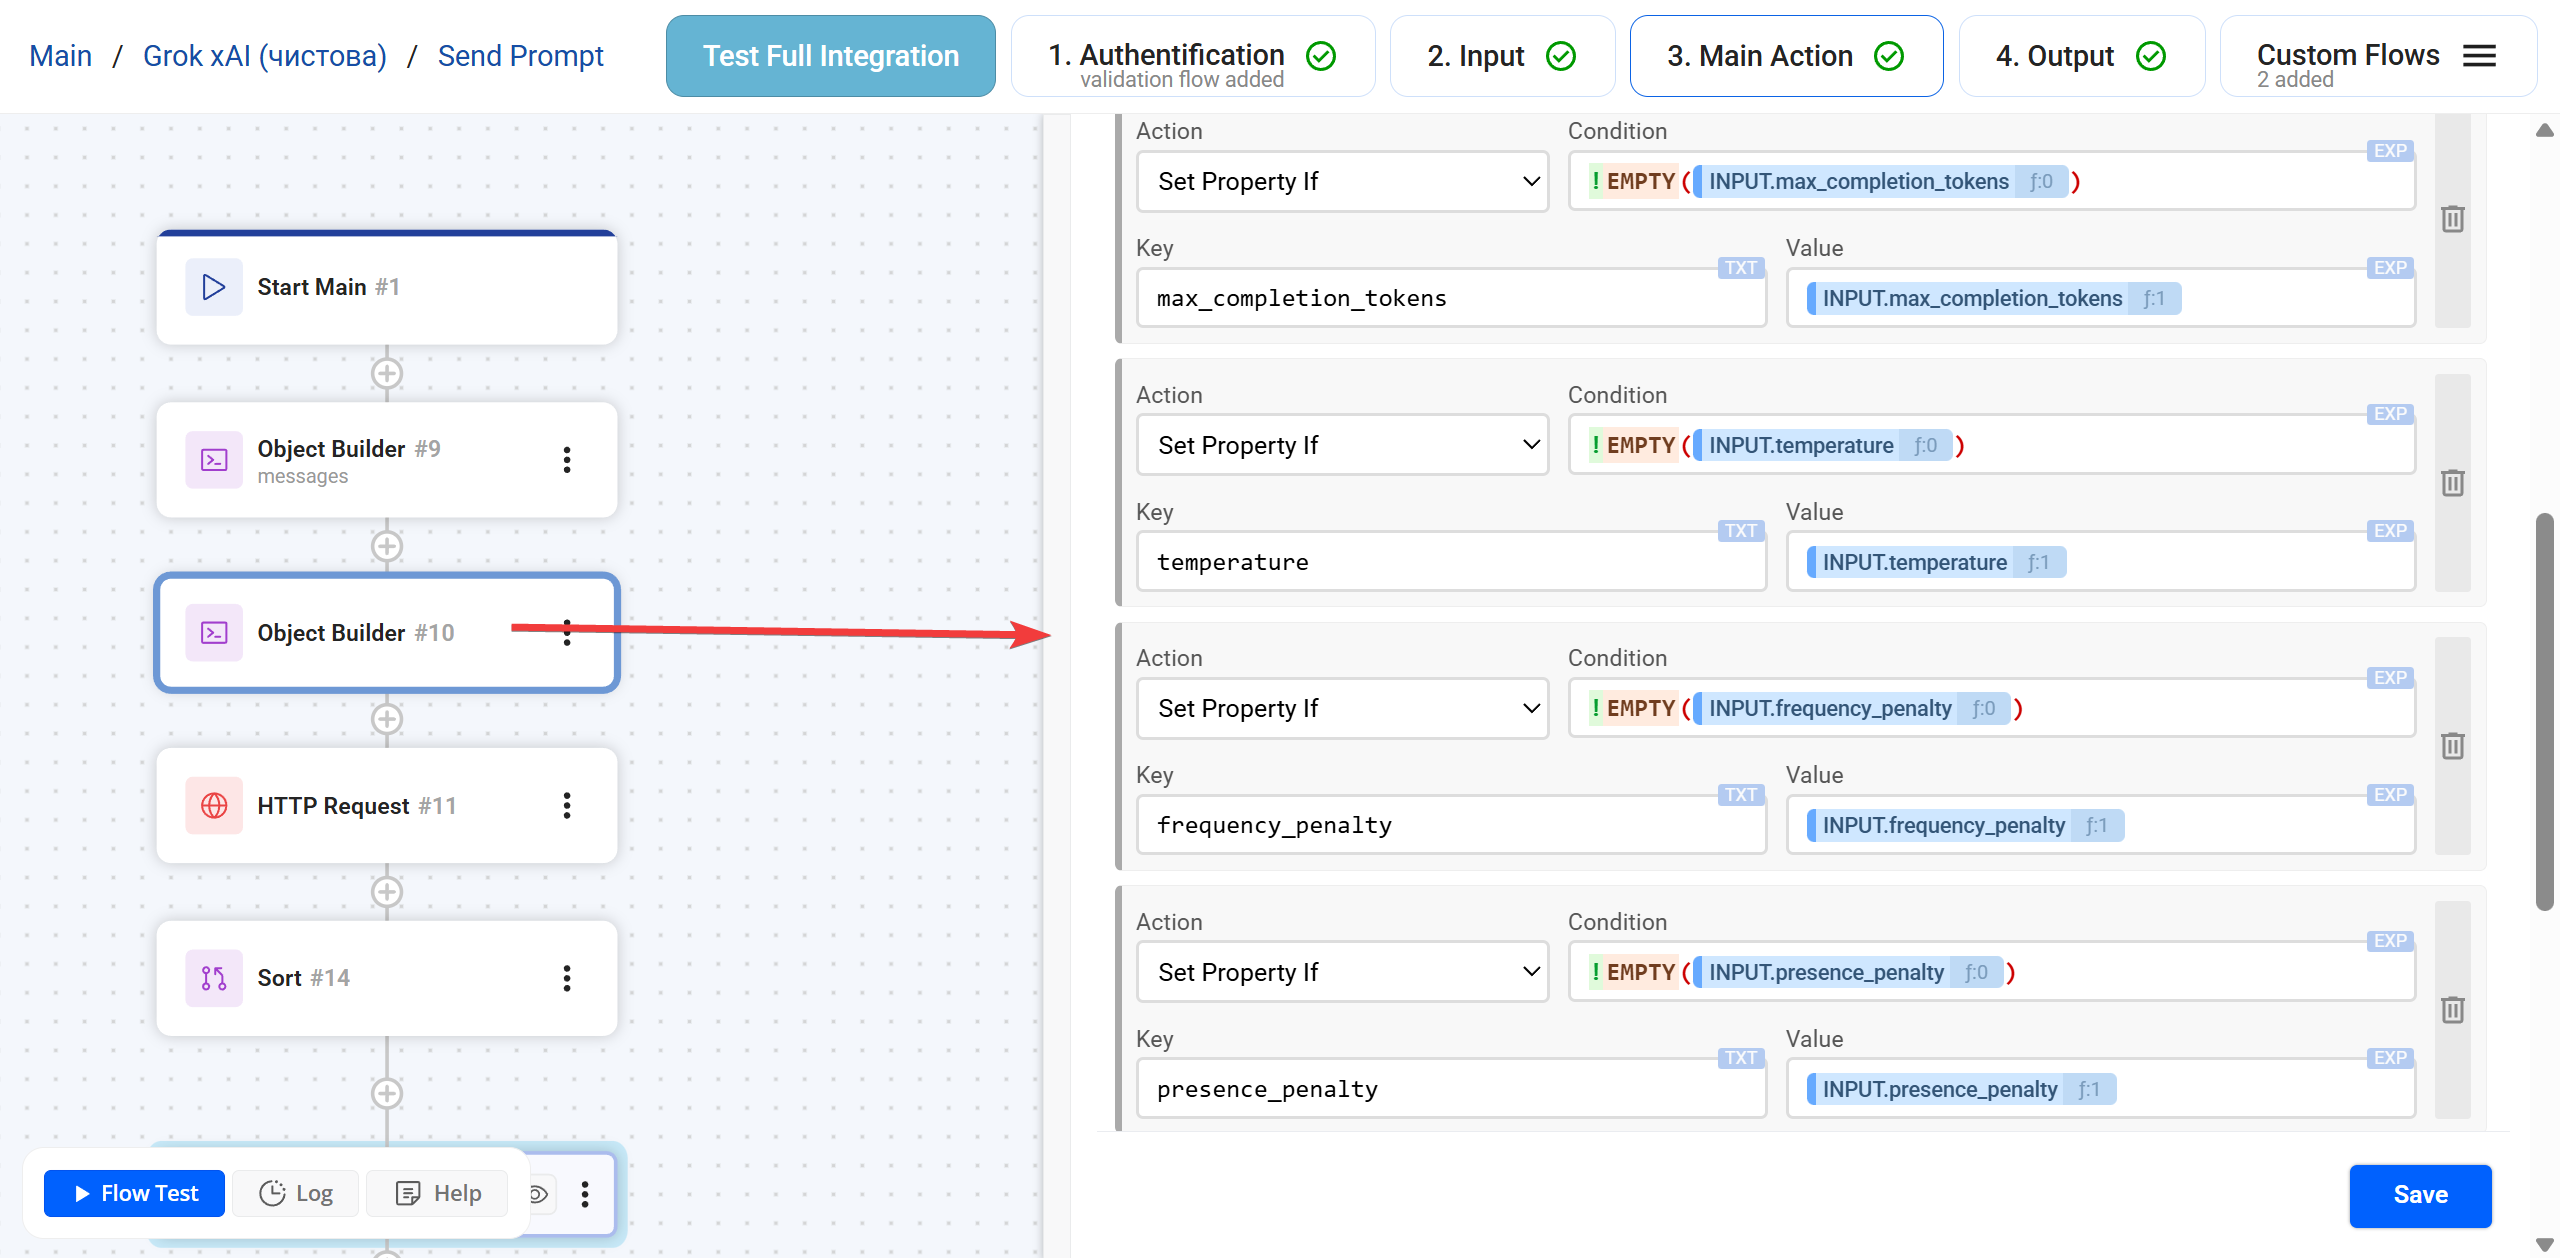The image size is (2560, 1258).
Task: Click the Start Main play icon
Action: pyautogui.click(x=213, y=287)
